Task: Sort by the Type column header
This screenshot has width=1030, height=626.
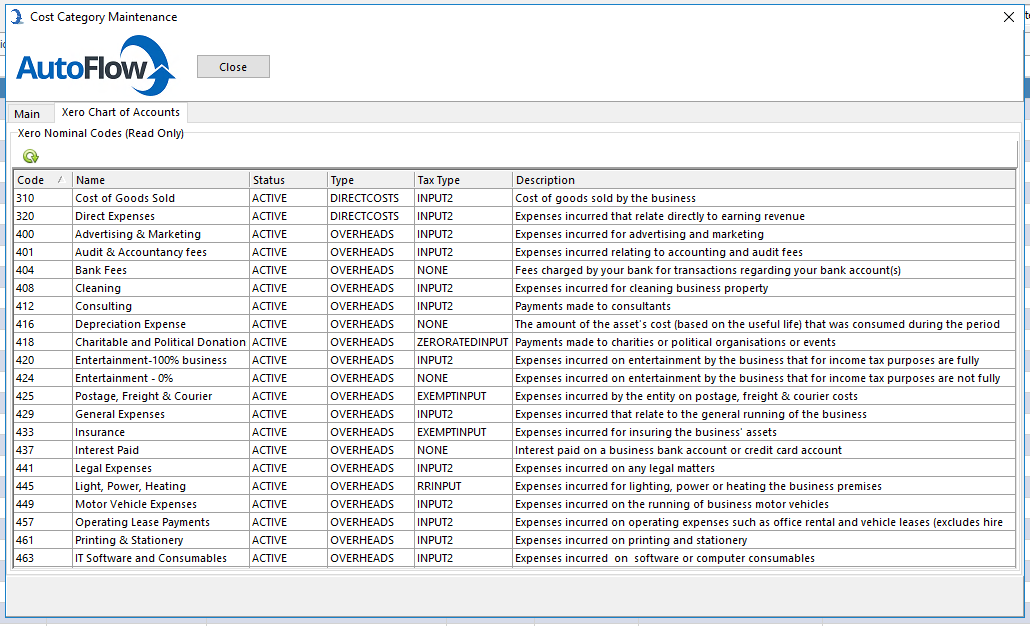Action: [370, 180]
